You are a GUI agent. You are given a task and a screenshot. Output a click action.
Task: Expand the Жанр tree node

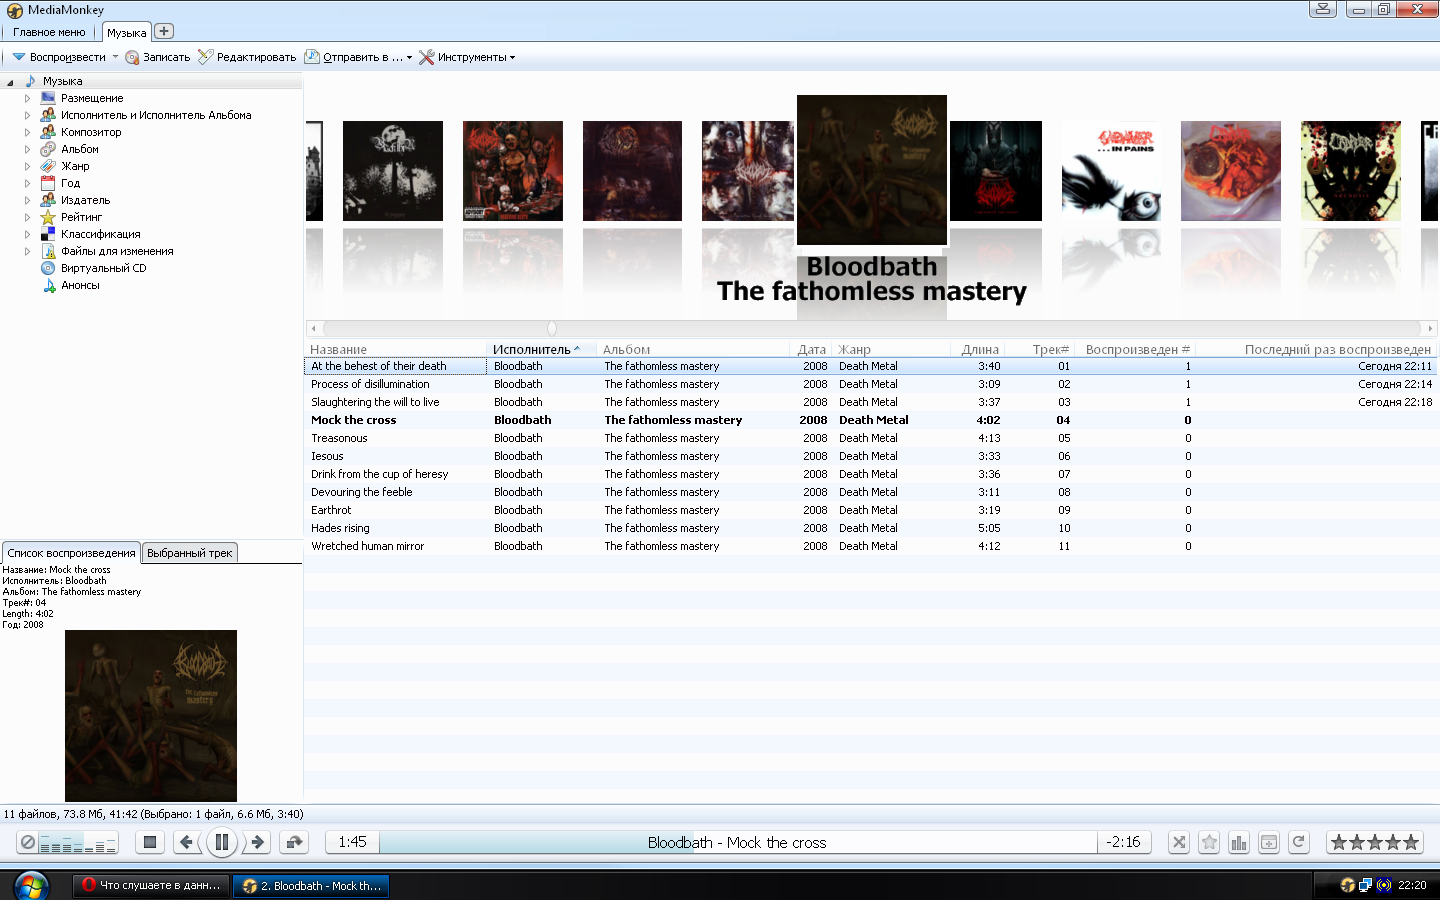27,166
